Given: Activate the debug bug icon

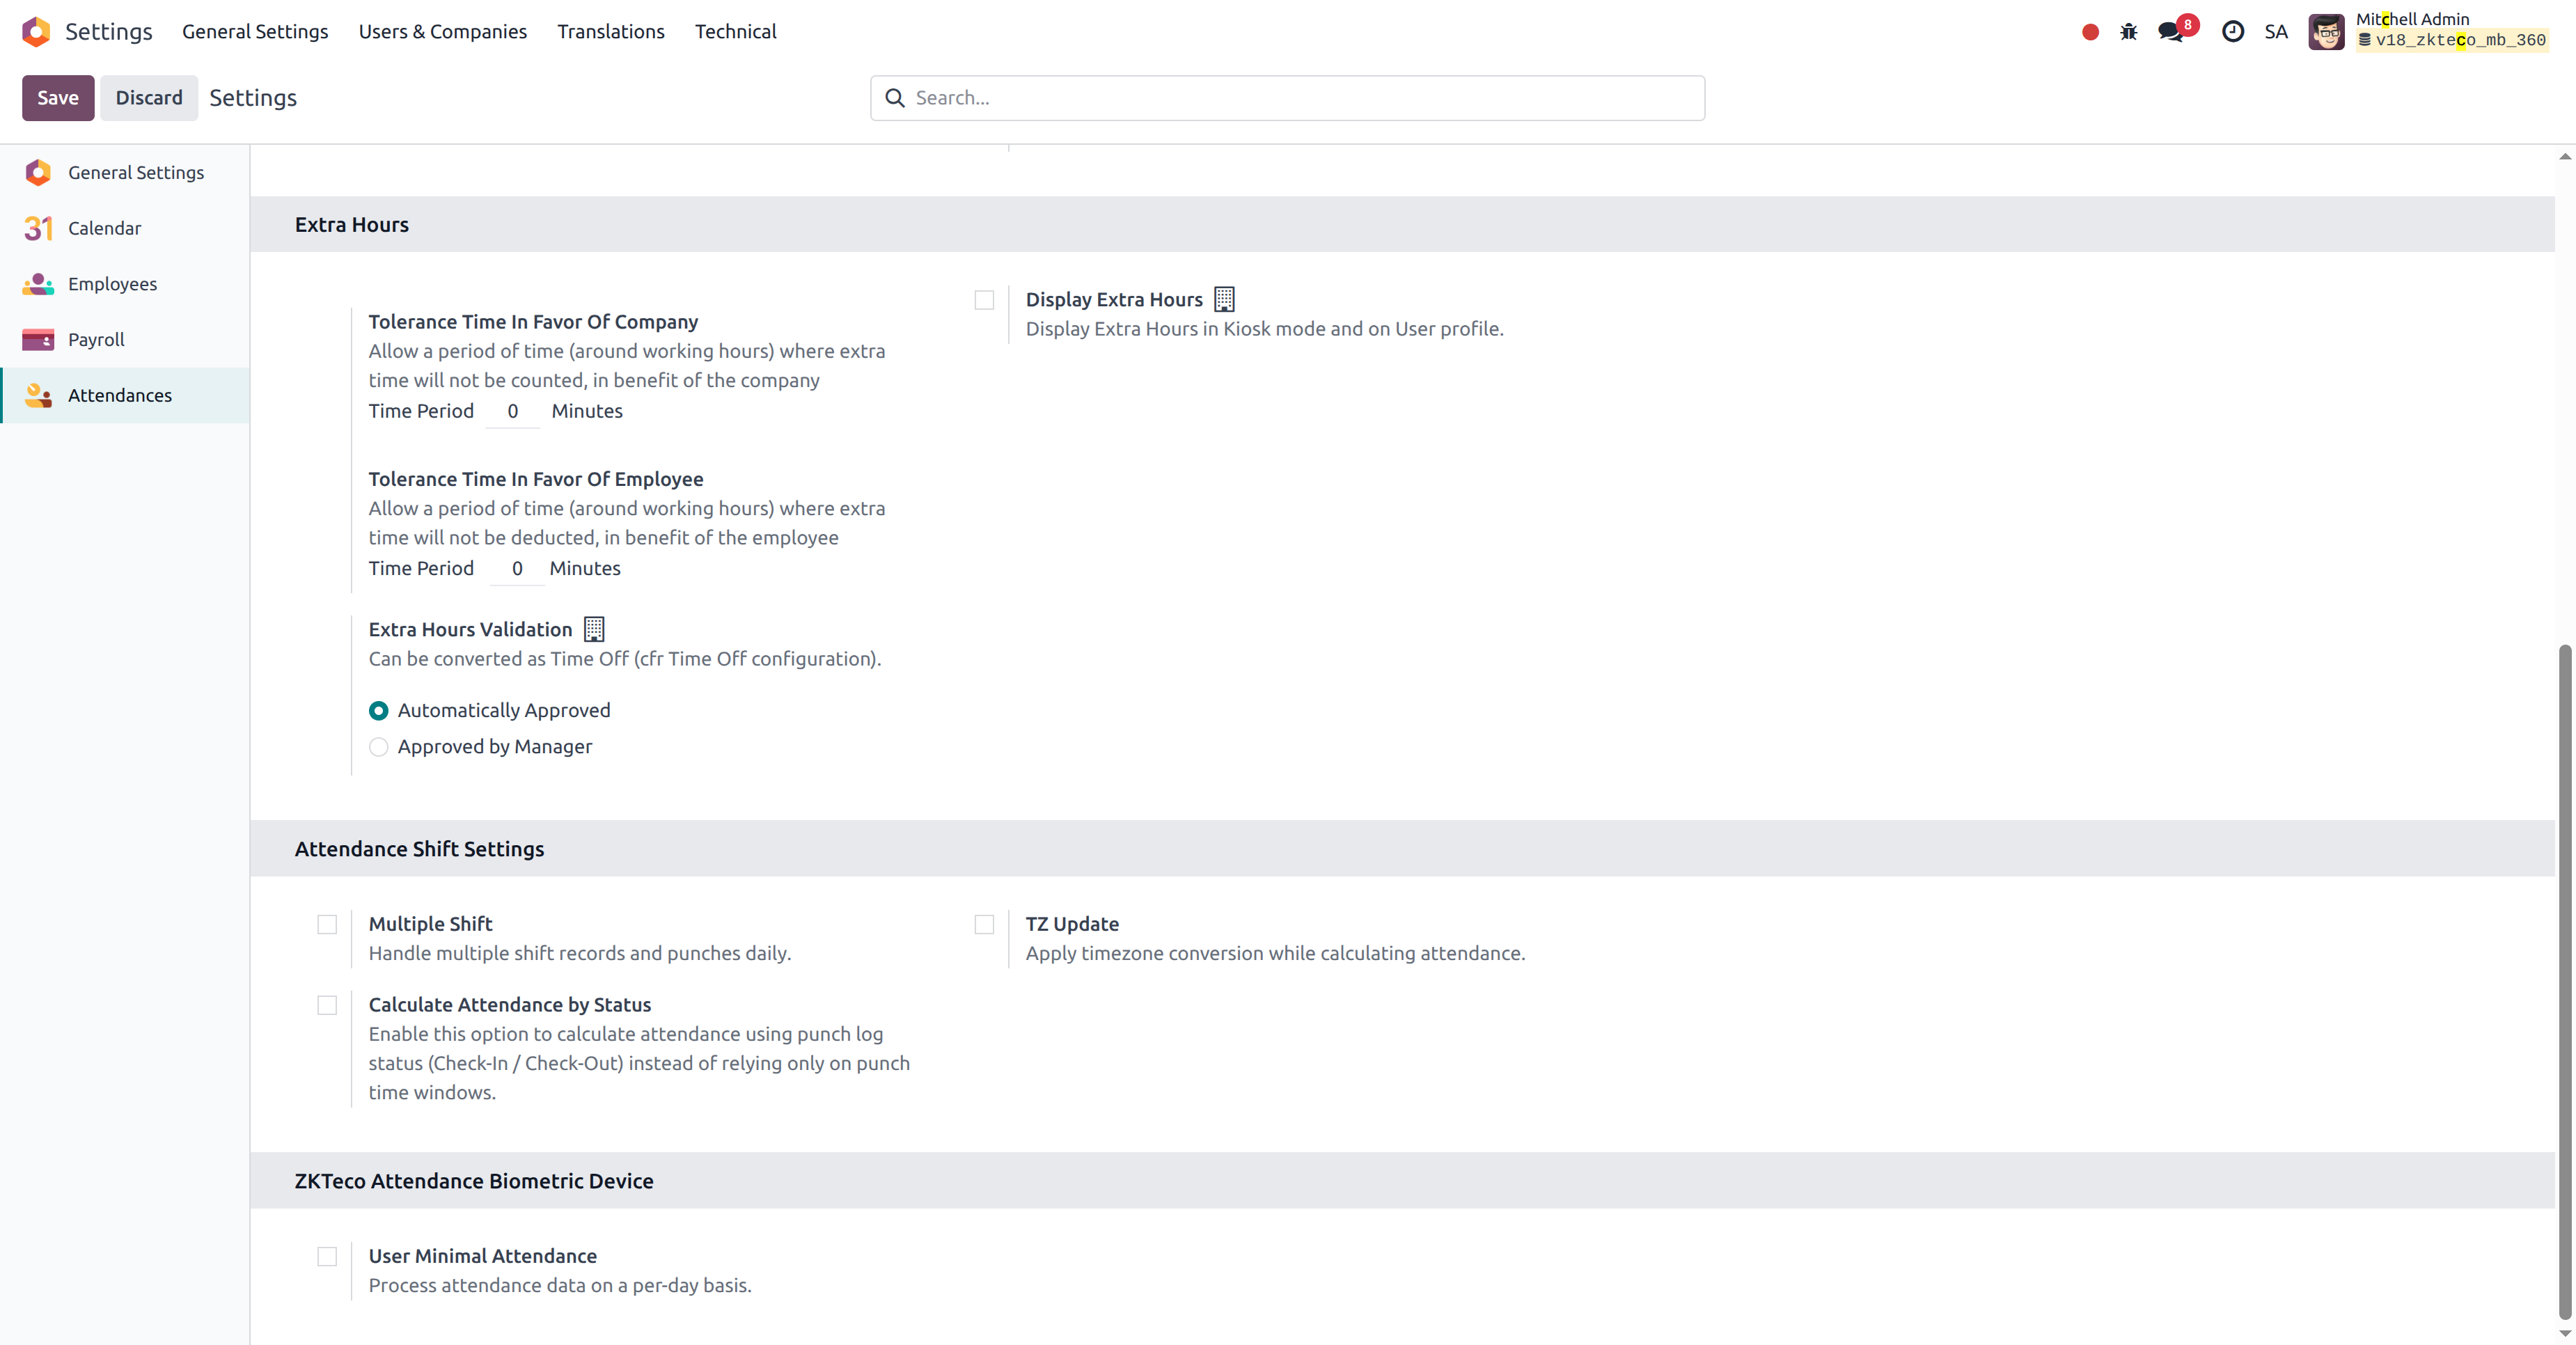Looking at the screenshot, I should point(2129,31).
